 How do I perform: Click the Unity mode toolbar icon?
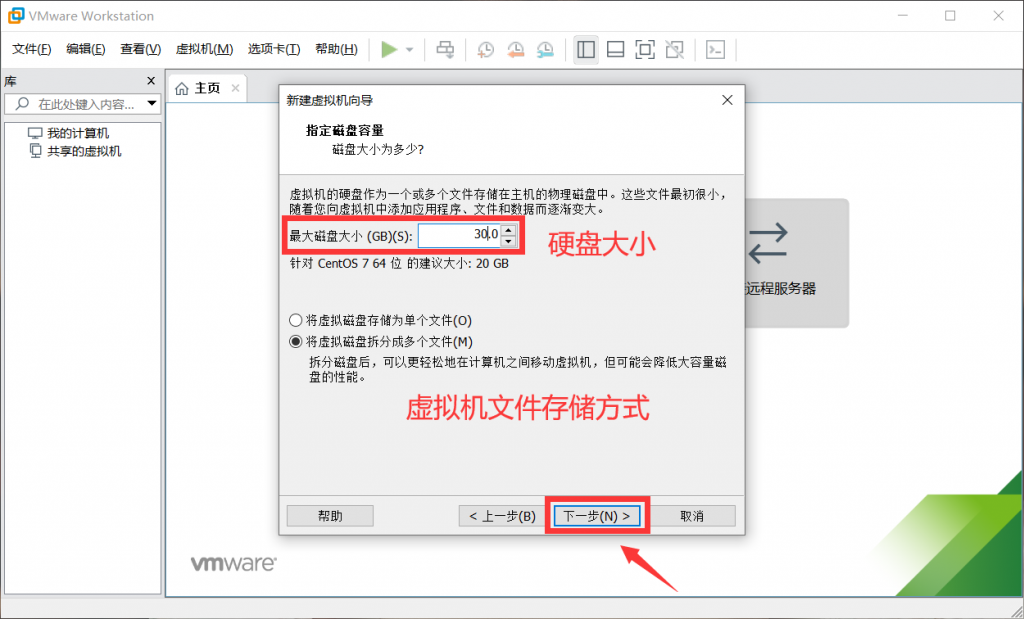(x=675, y=50)
